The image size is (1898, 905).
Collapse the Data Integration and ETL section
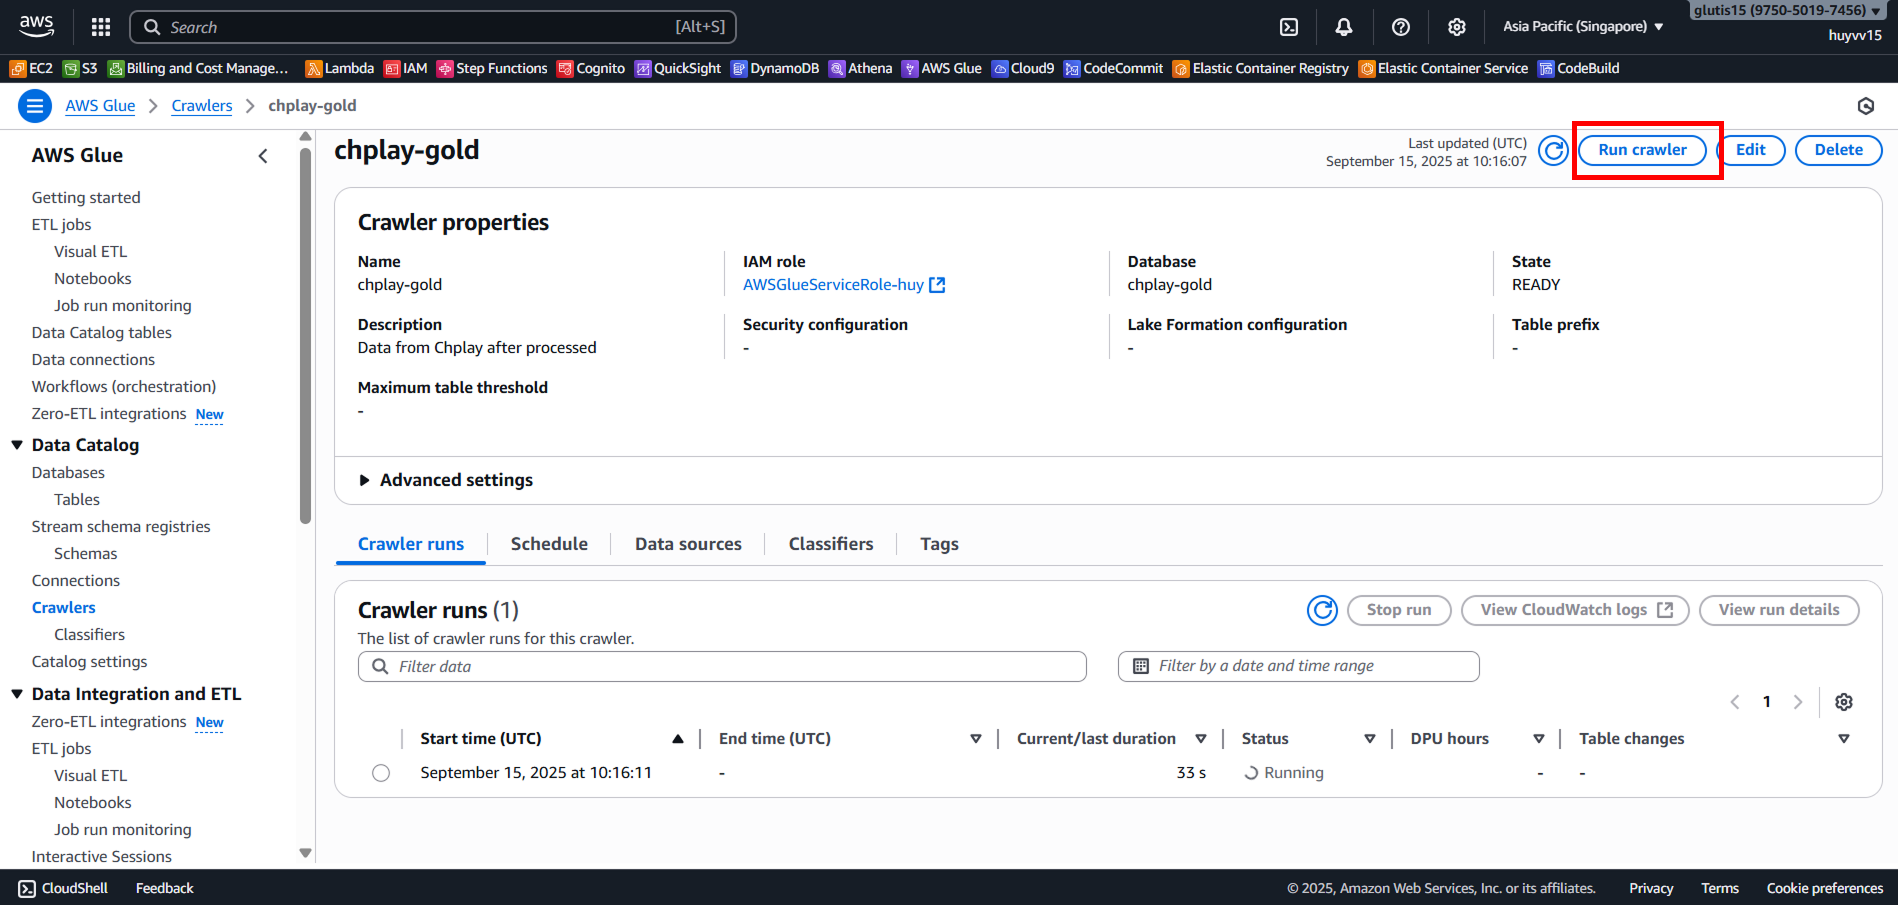(17, 694)
